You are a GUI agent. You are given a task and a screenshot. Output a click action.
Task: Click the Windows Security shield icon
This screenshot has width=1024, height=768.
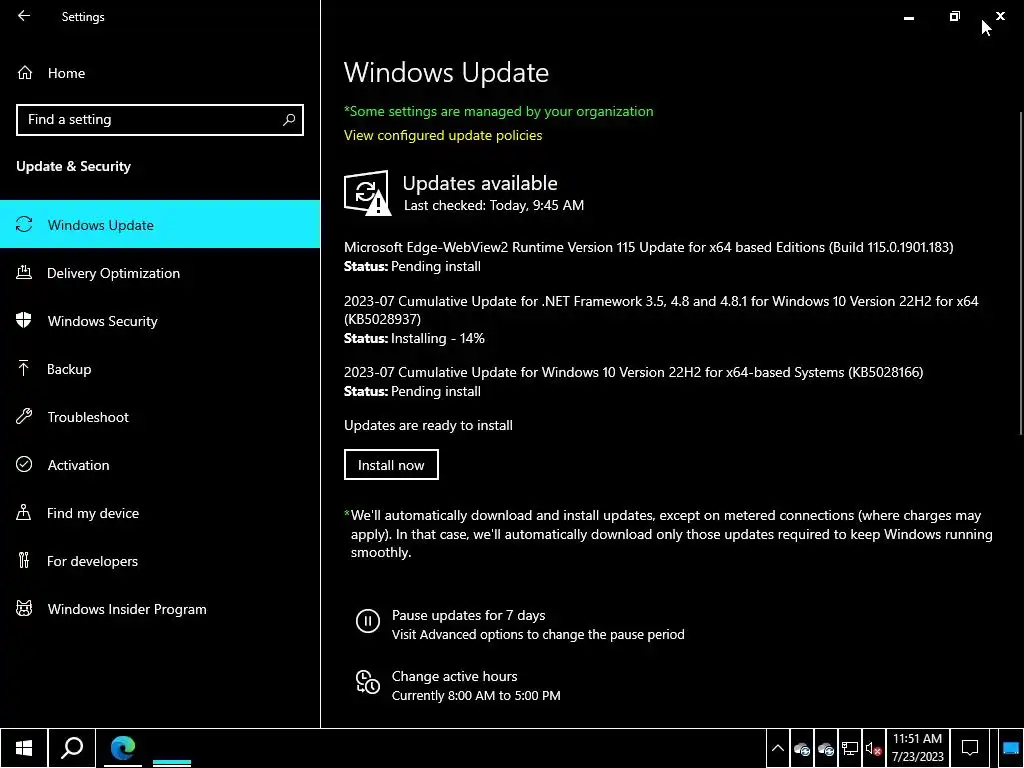tap(24, 320)
